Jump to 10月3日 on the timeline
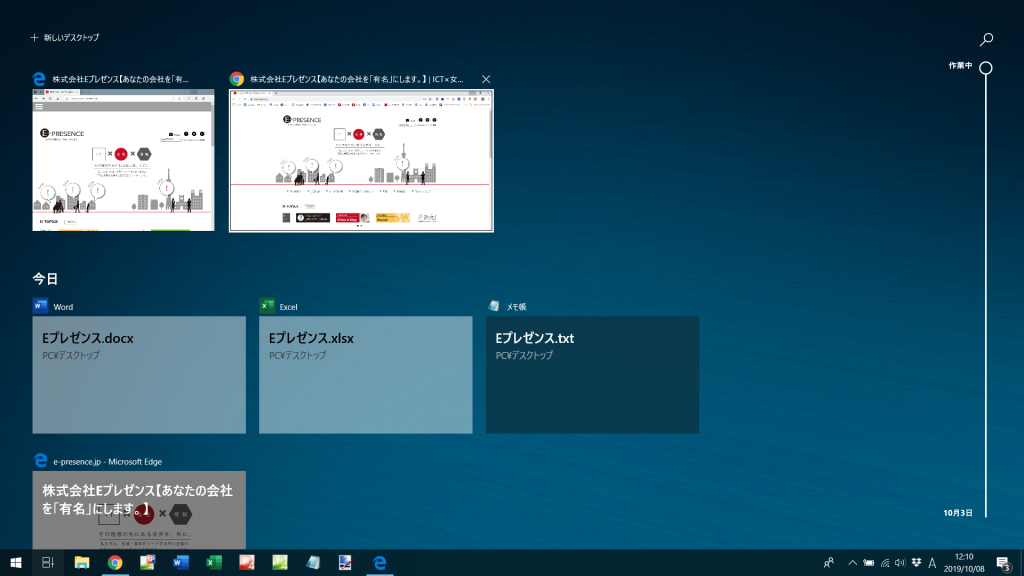This screenshot has width=1024, height=576. click(x=958, y=513)
